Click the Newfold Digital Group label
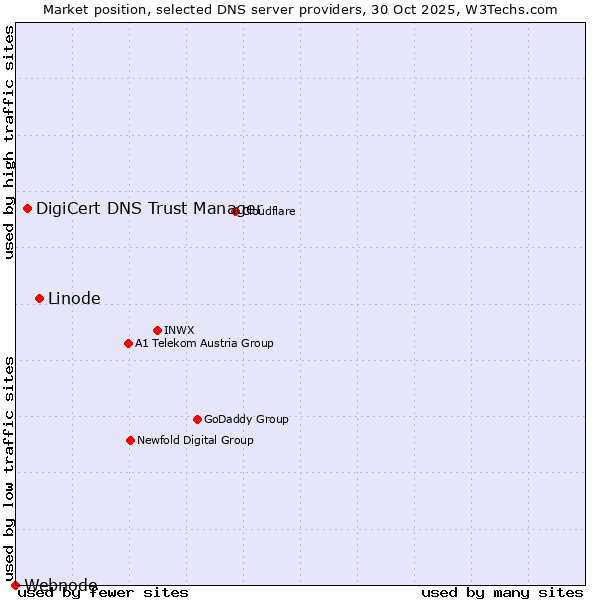Viewport: 600px width, 600px height. click(x=195, y=440)
